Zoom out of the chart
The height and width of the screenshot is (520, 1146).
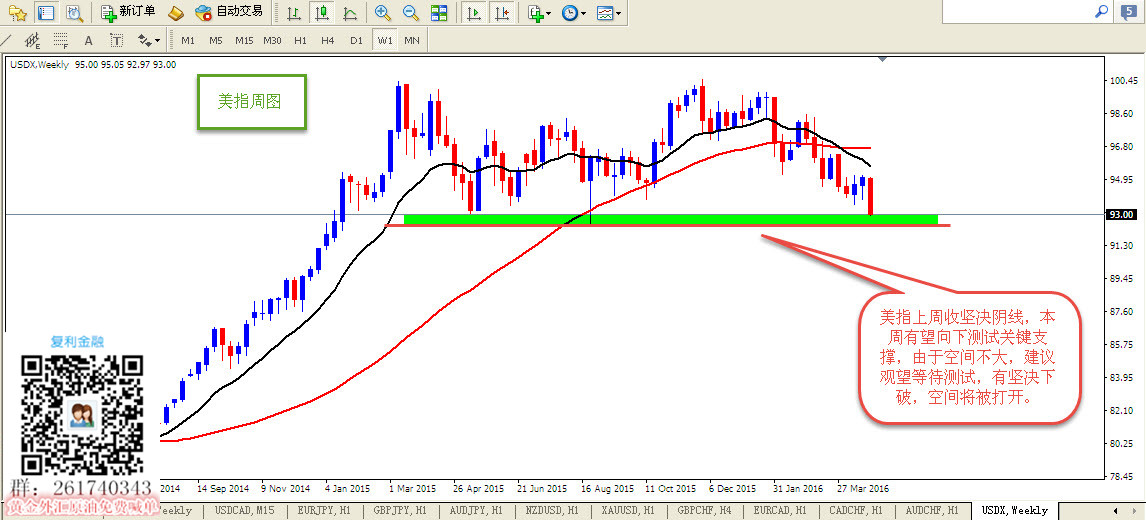pos(411,12)
